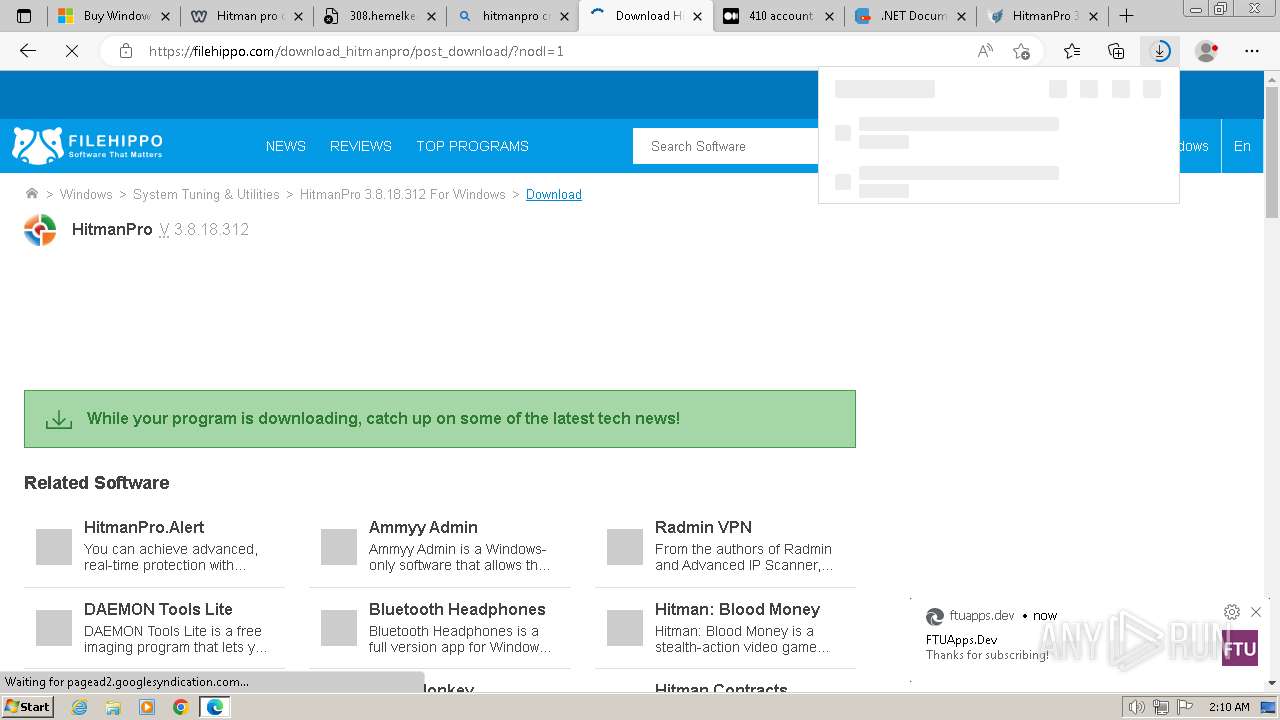Click the browser Back arrow
Image resolution: width=1280 pixels, height=720 pixels.
28,51
